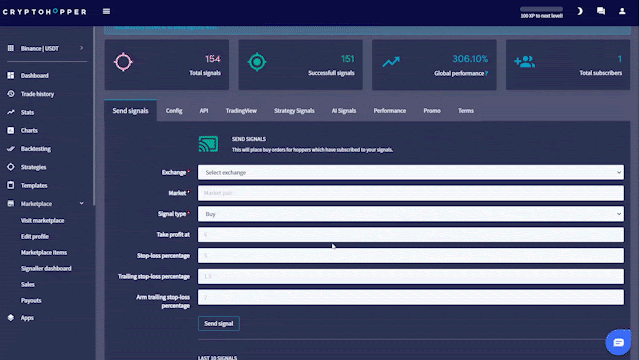Open the chat messages icon in header
The height and width of the screenshot is (360, 640).
coord(601,11)
